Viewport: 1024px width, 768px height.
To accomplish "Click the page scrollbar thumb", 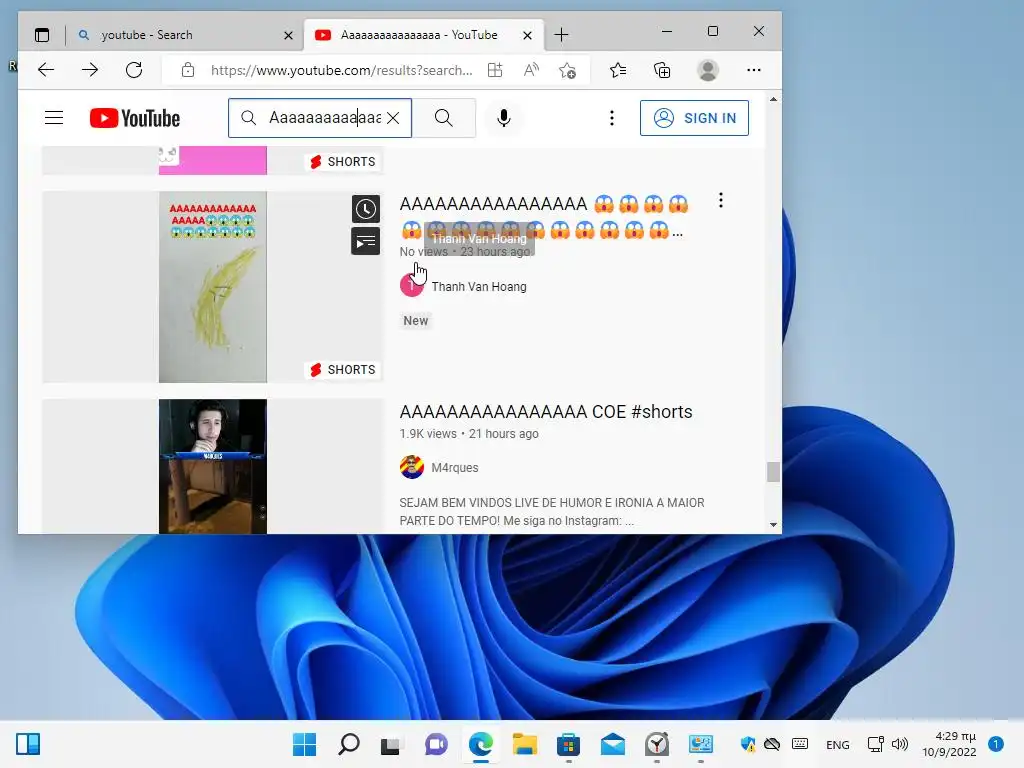I will 773,472.
